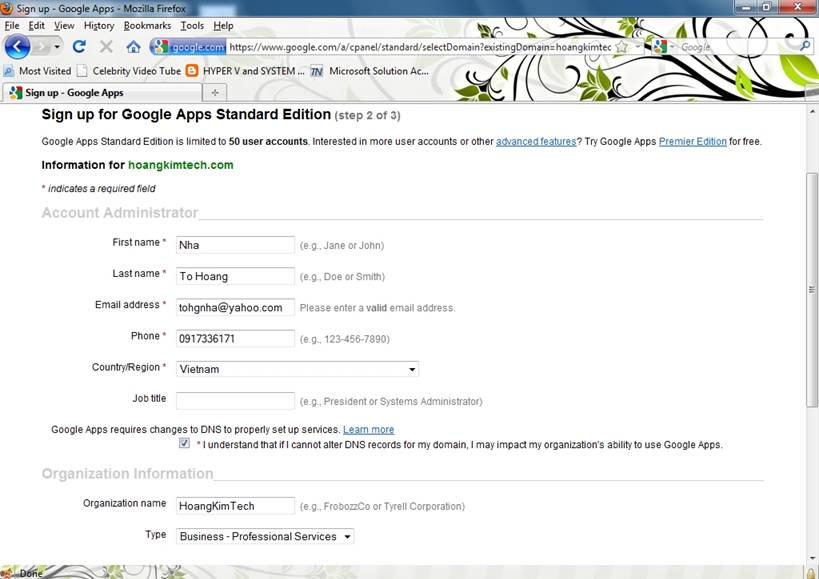Screen dimensions: 819x579
Task: Follow the Premier Edition link
Action: [693, 141]
